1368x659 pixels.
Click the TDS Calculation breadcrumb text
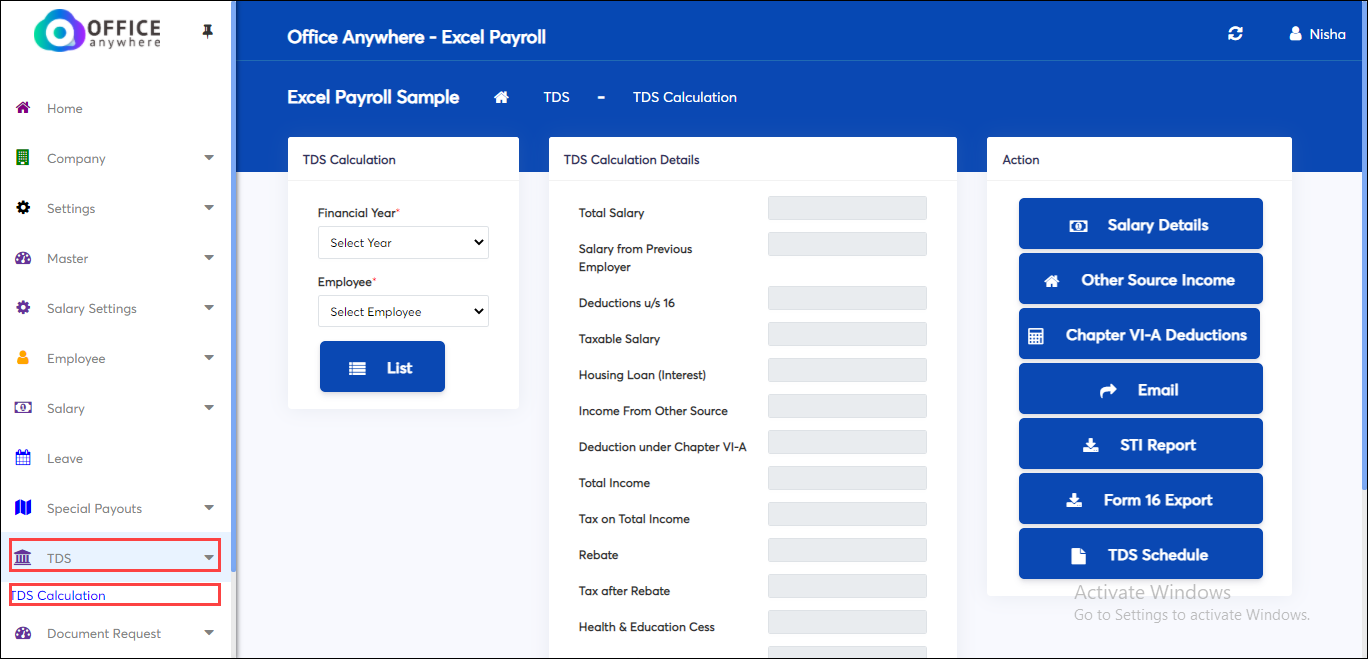pyautogui.click(x=685, y=97)
